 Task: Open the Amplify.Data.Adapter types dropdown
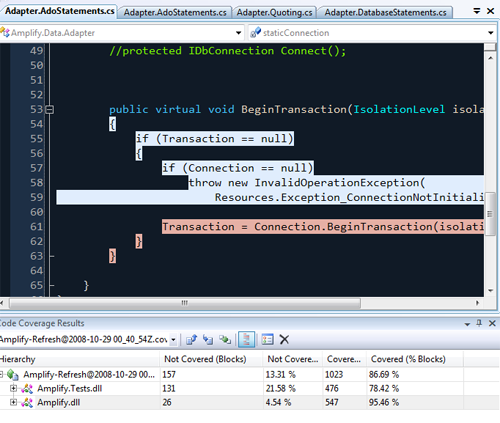pyautogui.click(x=238, y=33)
